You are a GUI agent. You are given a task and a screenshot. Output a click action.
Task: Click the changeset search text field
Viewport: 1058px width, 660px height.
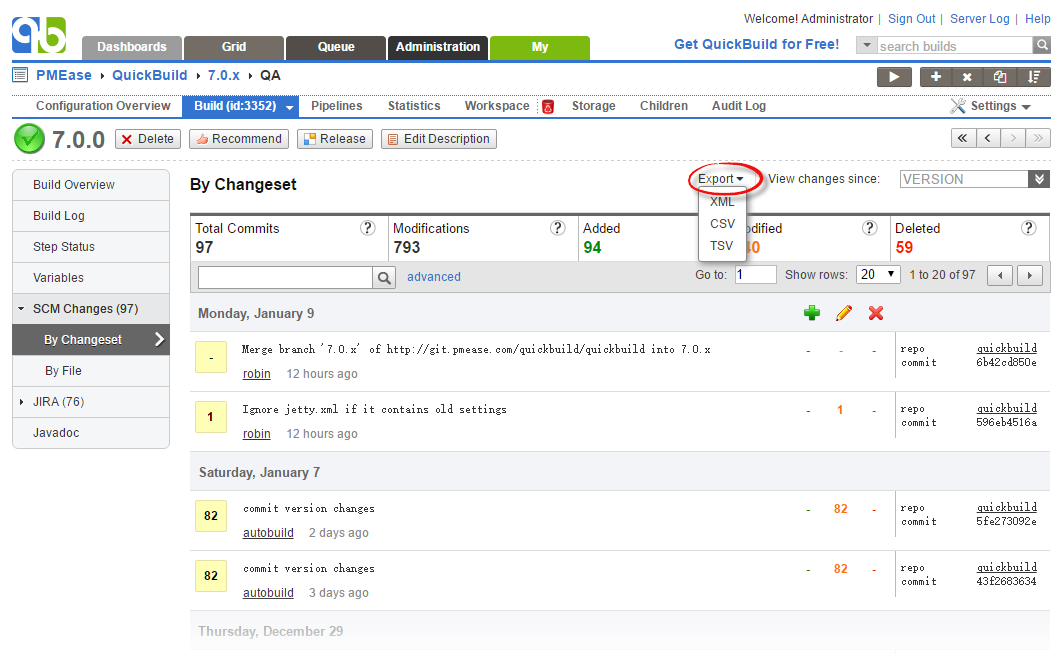click(285, 277)
